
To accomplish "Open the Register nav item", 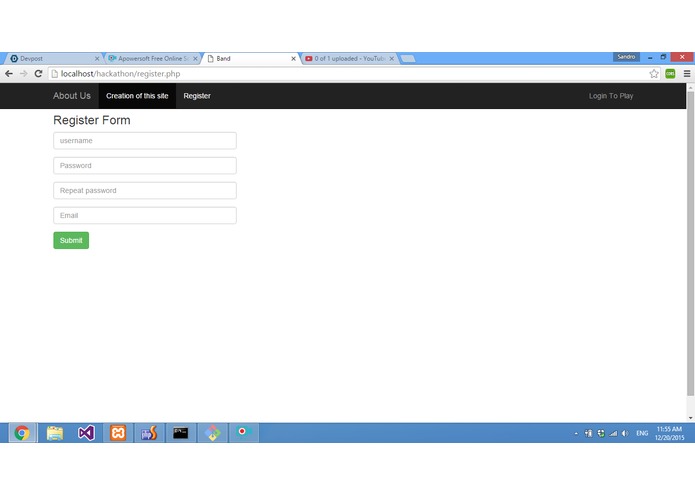I will (197, 96).
